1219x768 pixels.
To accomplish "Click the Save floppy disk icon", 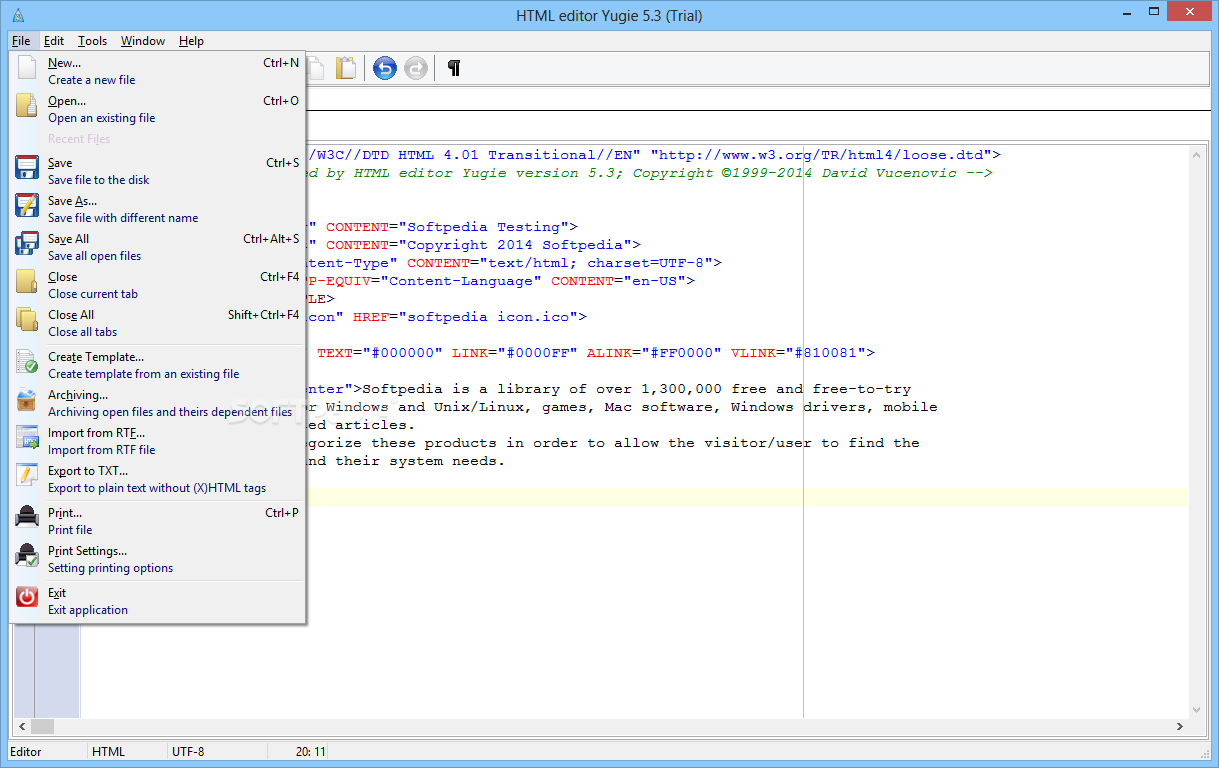I will pyautogui.click(x=26, y=168).
